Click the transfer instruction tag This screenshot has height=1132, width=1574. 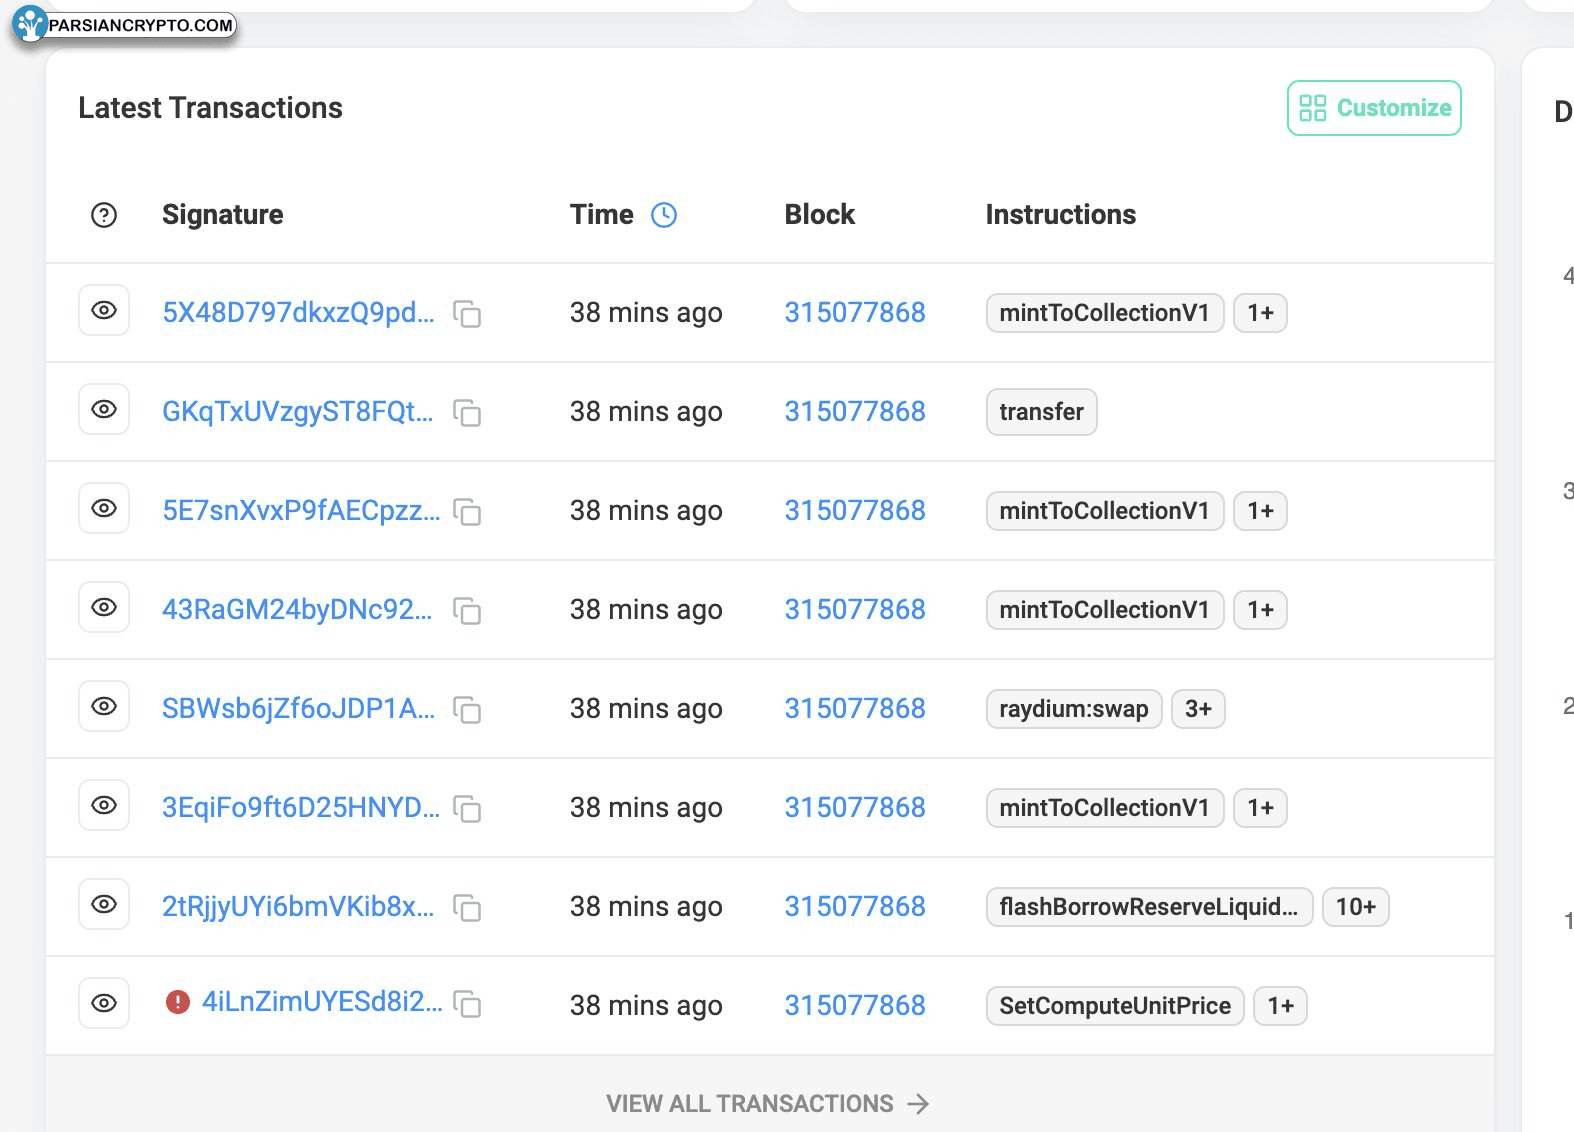tap(1041, 412)
